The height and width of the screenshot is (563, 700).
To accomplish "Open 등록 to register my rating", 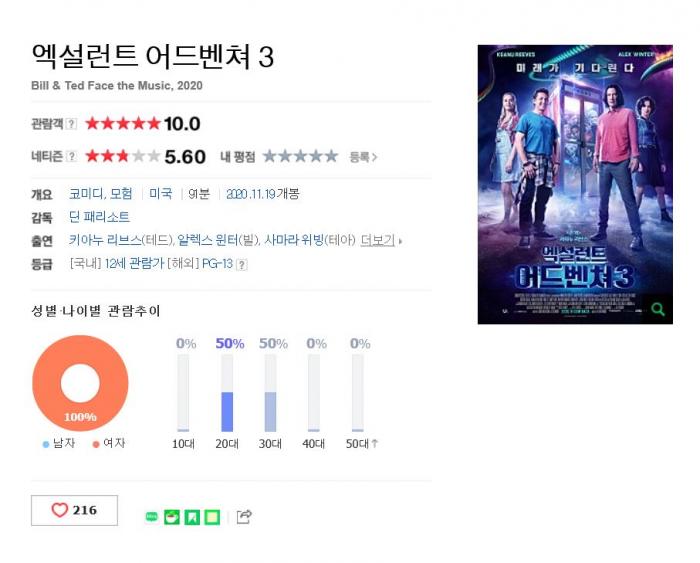I will pyautogui.click(x=363, y=157).
